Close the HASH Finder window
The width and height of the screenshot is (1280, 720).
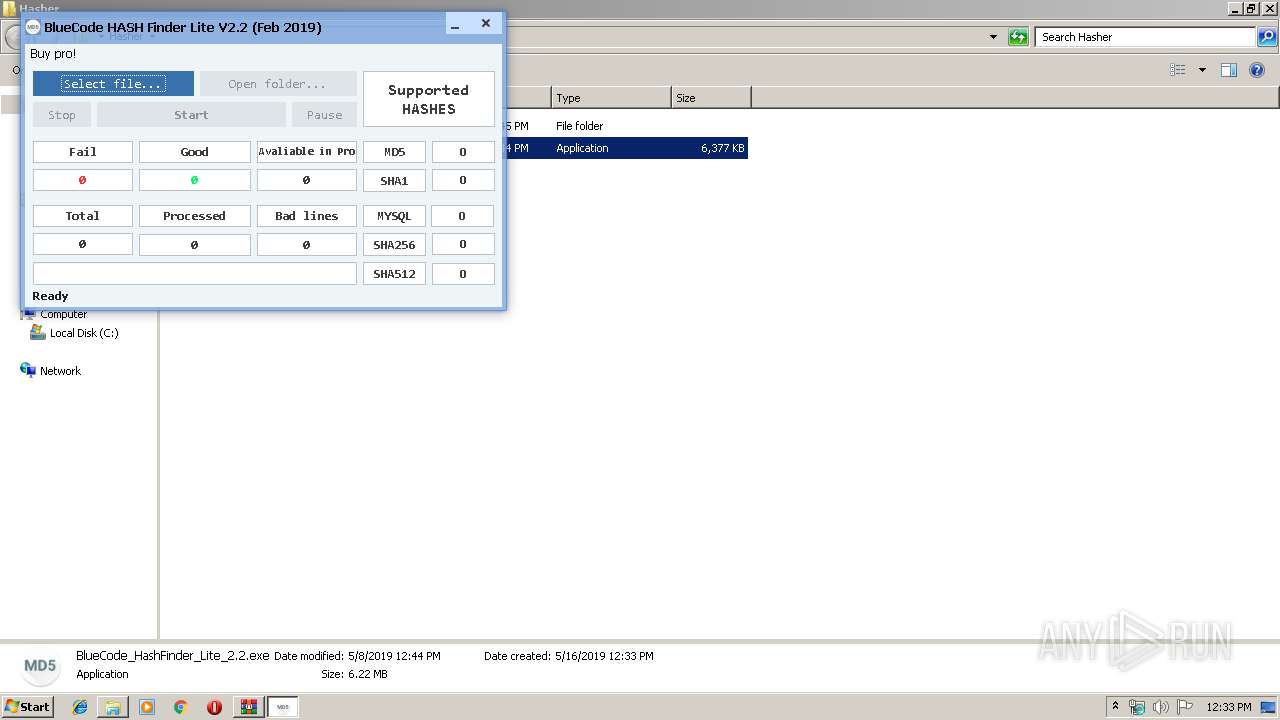pos(486,24)
